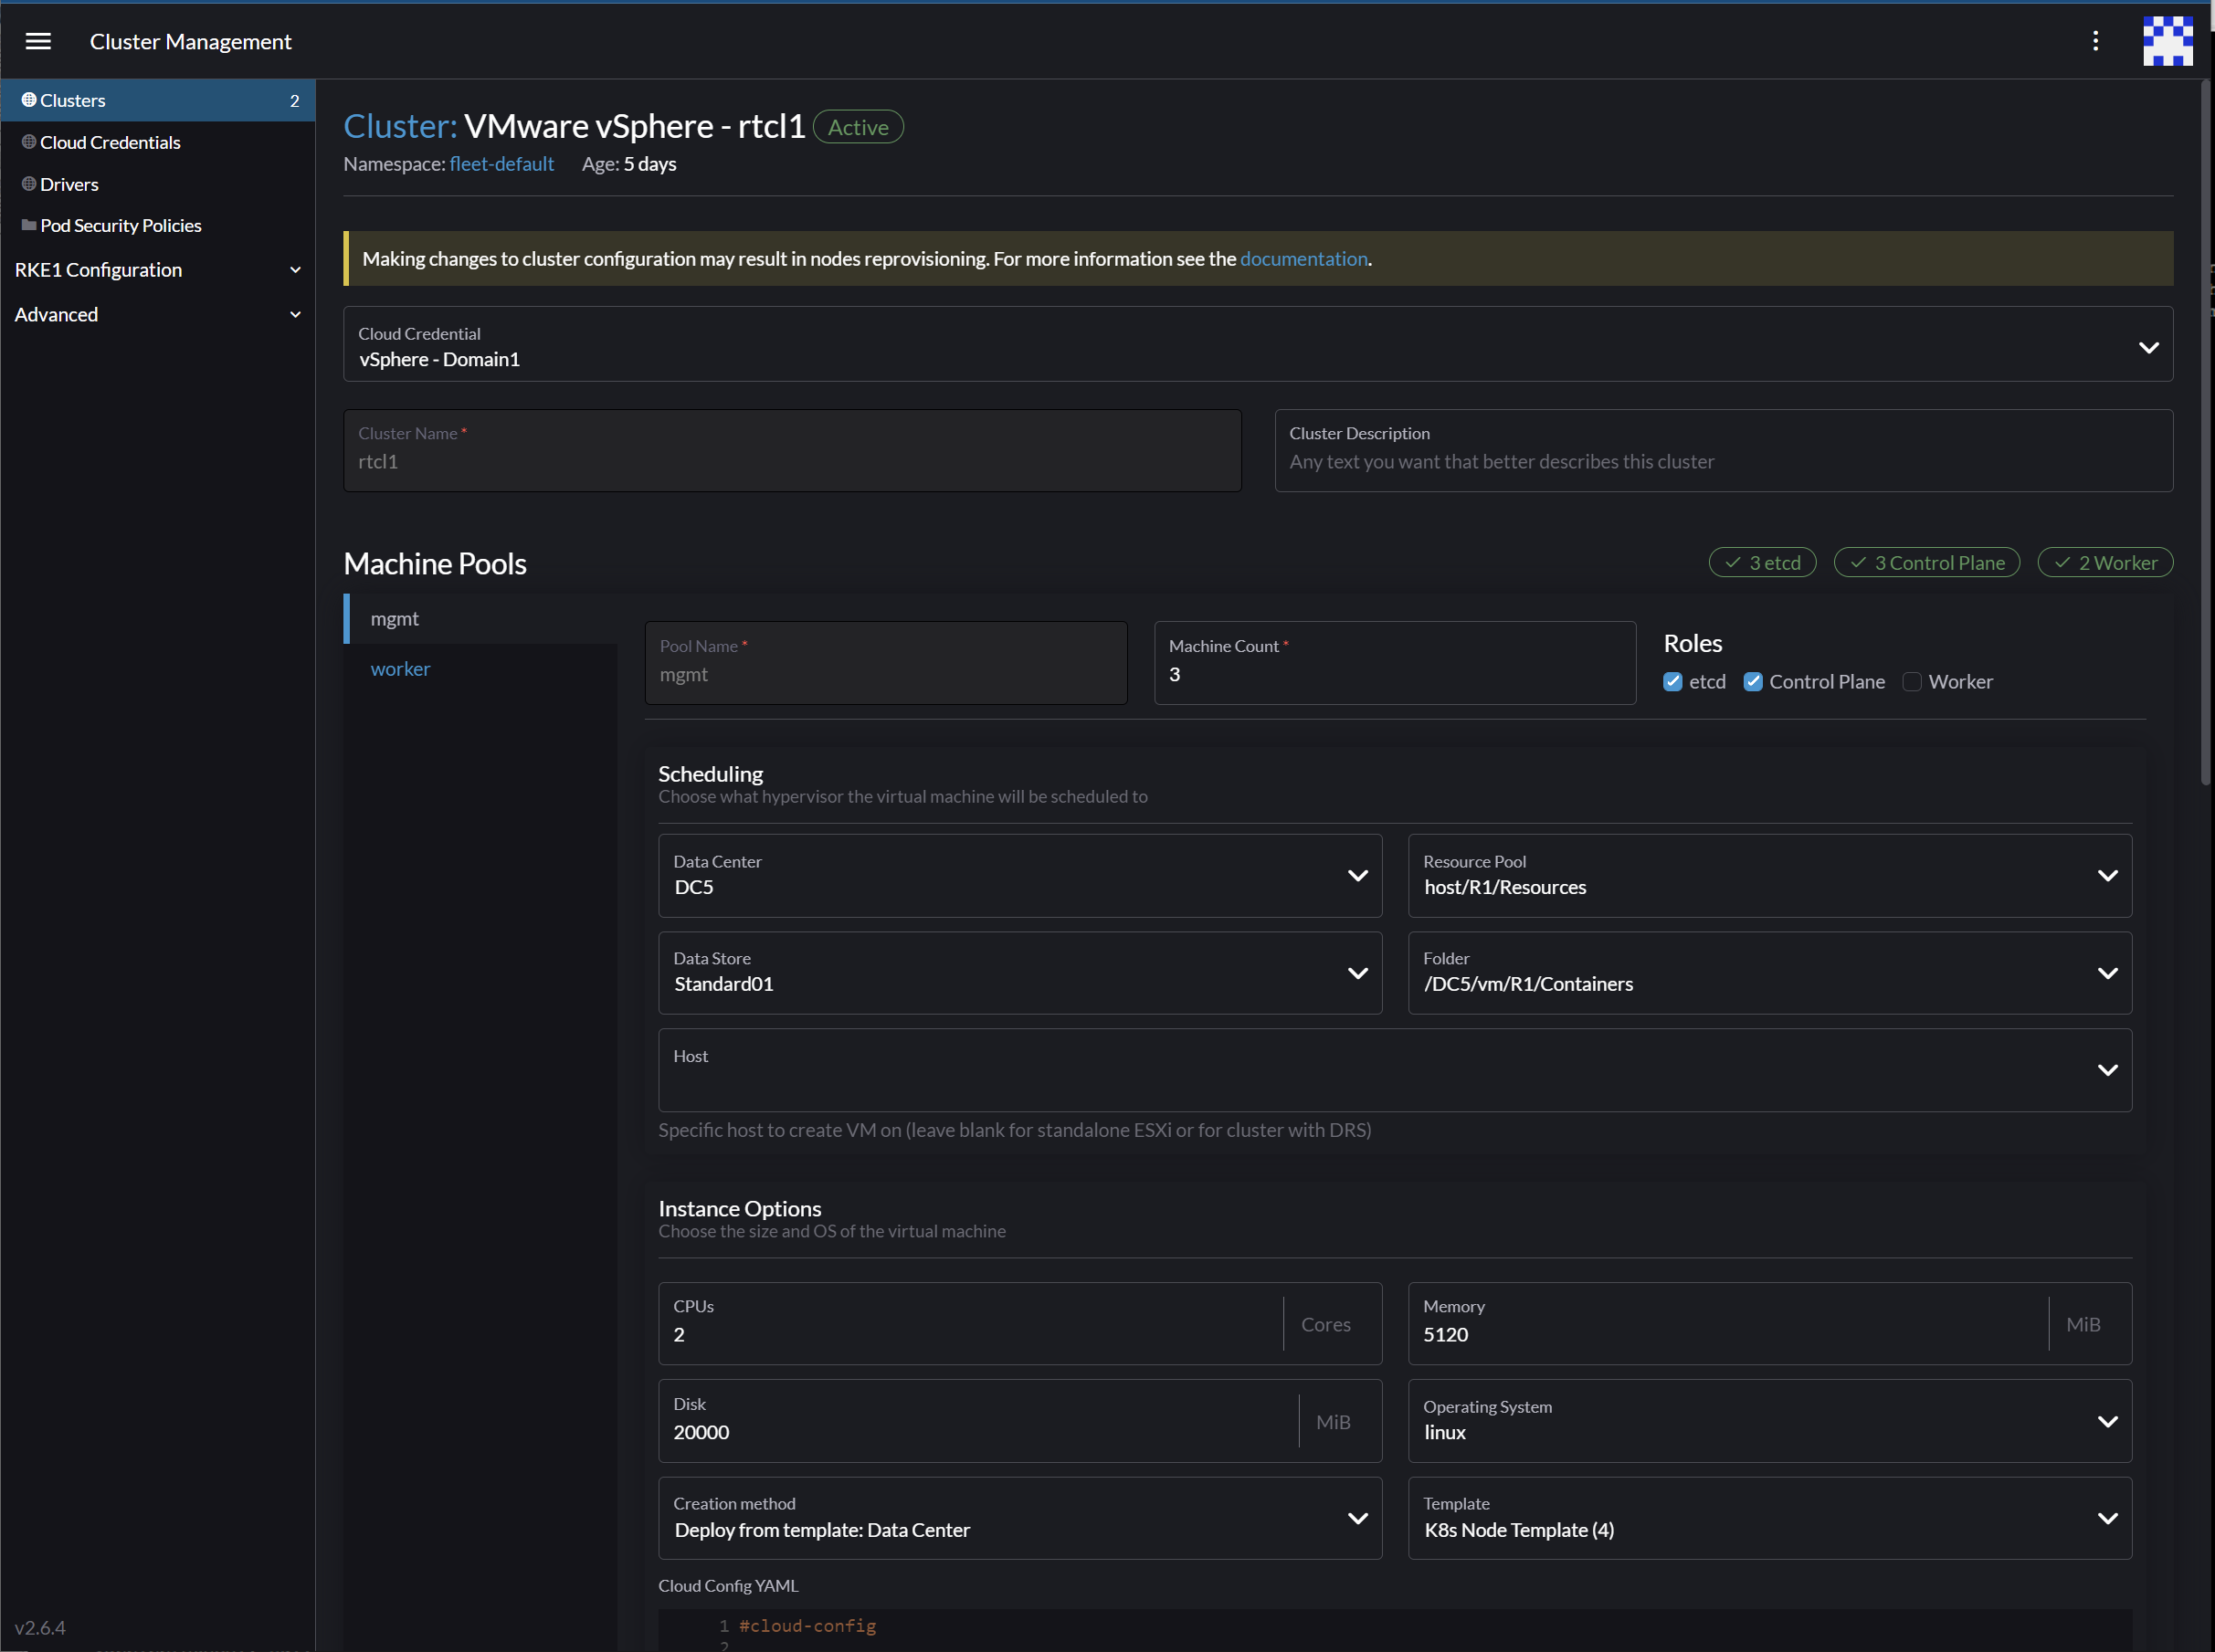Select the mgmt machine pool
This screenshot has height=1652, width=2215.
(395, 618)
